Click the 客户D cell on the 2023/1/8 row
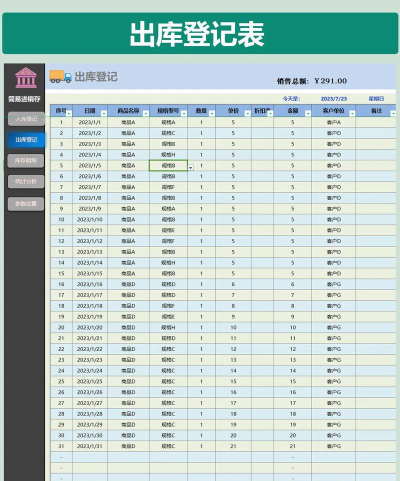Viewport: 400px width, 481px height. point(334,198)
